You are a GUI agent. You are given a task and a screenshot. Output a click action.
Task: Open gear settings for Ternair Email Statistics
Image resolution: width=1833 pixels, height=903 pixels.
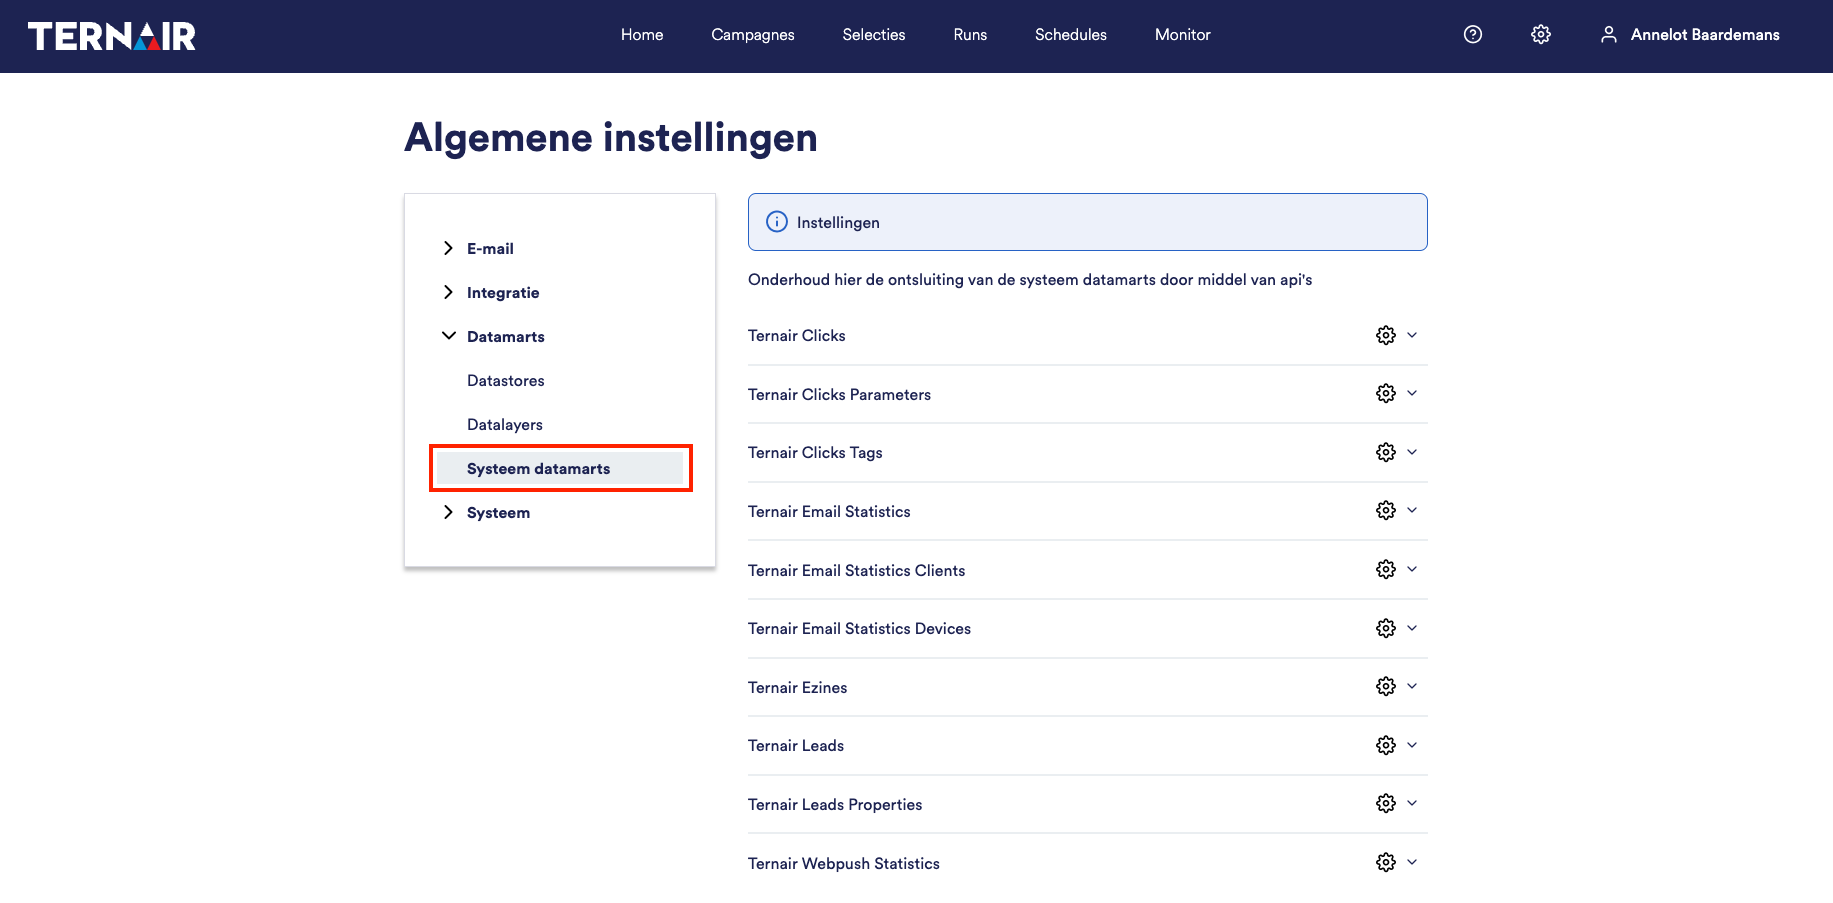click(x=1385, y=511)
